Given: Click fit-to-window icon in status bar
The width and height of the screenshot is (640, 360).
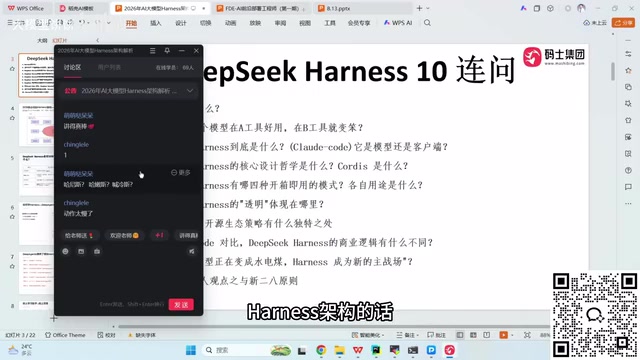Looking at the screenshot, I should tap(527, 335).
